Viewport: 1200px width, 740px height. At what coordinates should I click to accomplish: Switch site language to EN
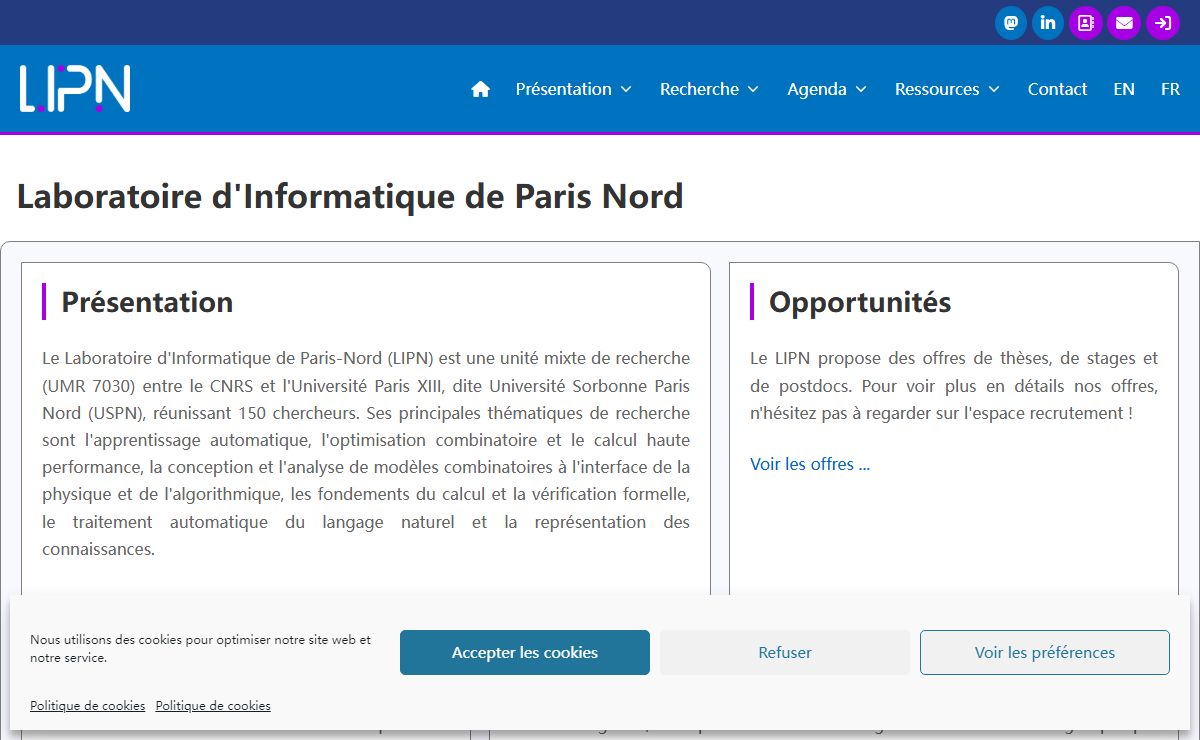(x=1124, y=89)
